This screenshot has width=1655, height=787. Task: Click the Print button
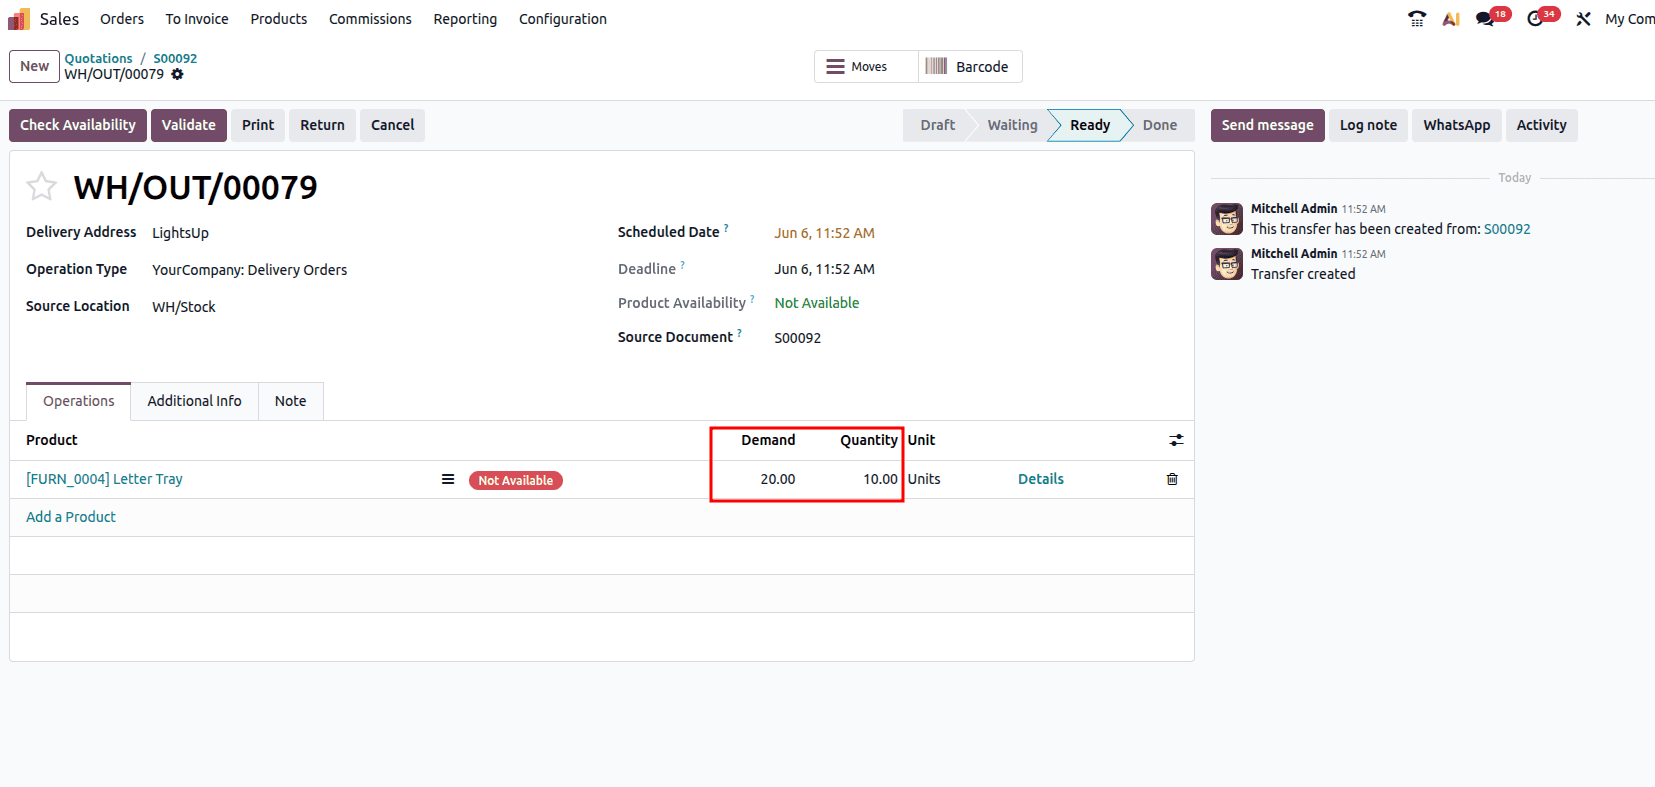[x=258, y=125]
